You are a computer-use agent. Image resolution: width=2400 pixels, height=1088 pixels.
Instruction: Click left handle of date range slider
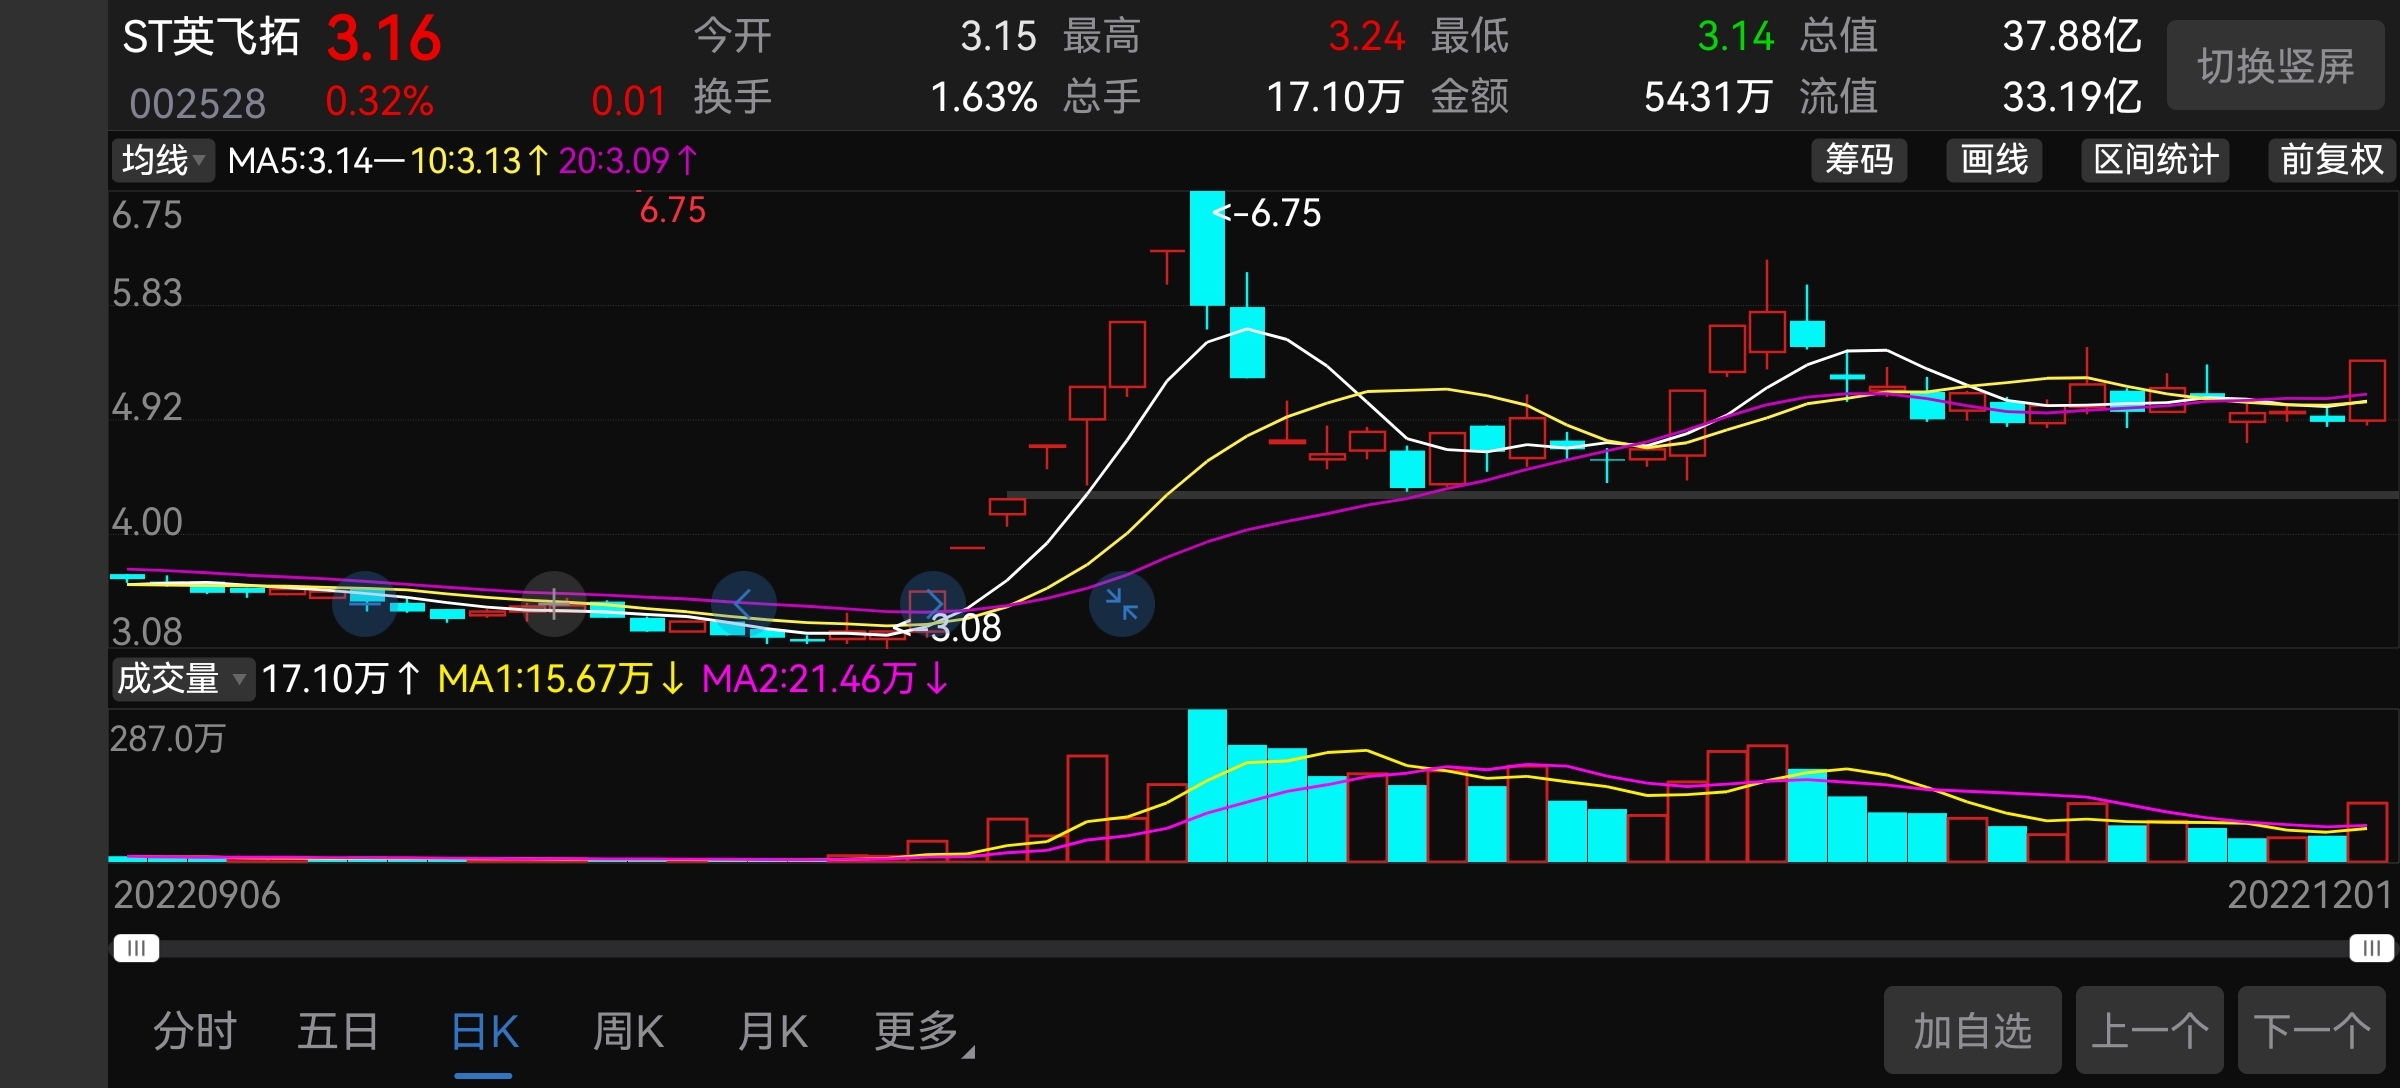tap(136, 947)
